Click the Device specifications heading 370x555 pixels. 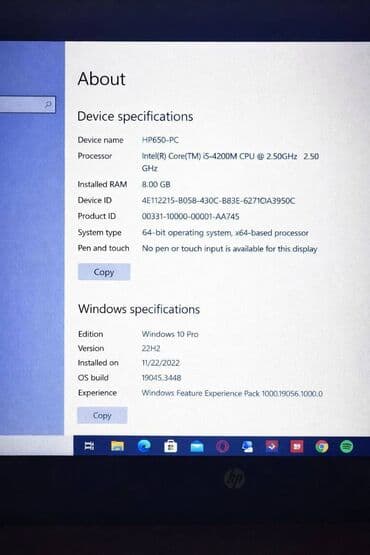135,116
